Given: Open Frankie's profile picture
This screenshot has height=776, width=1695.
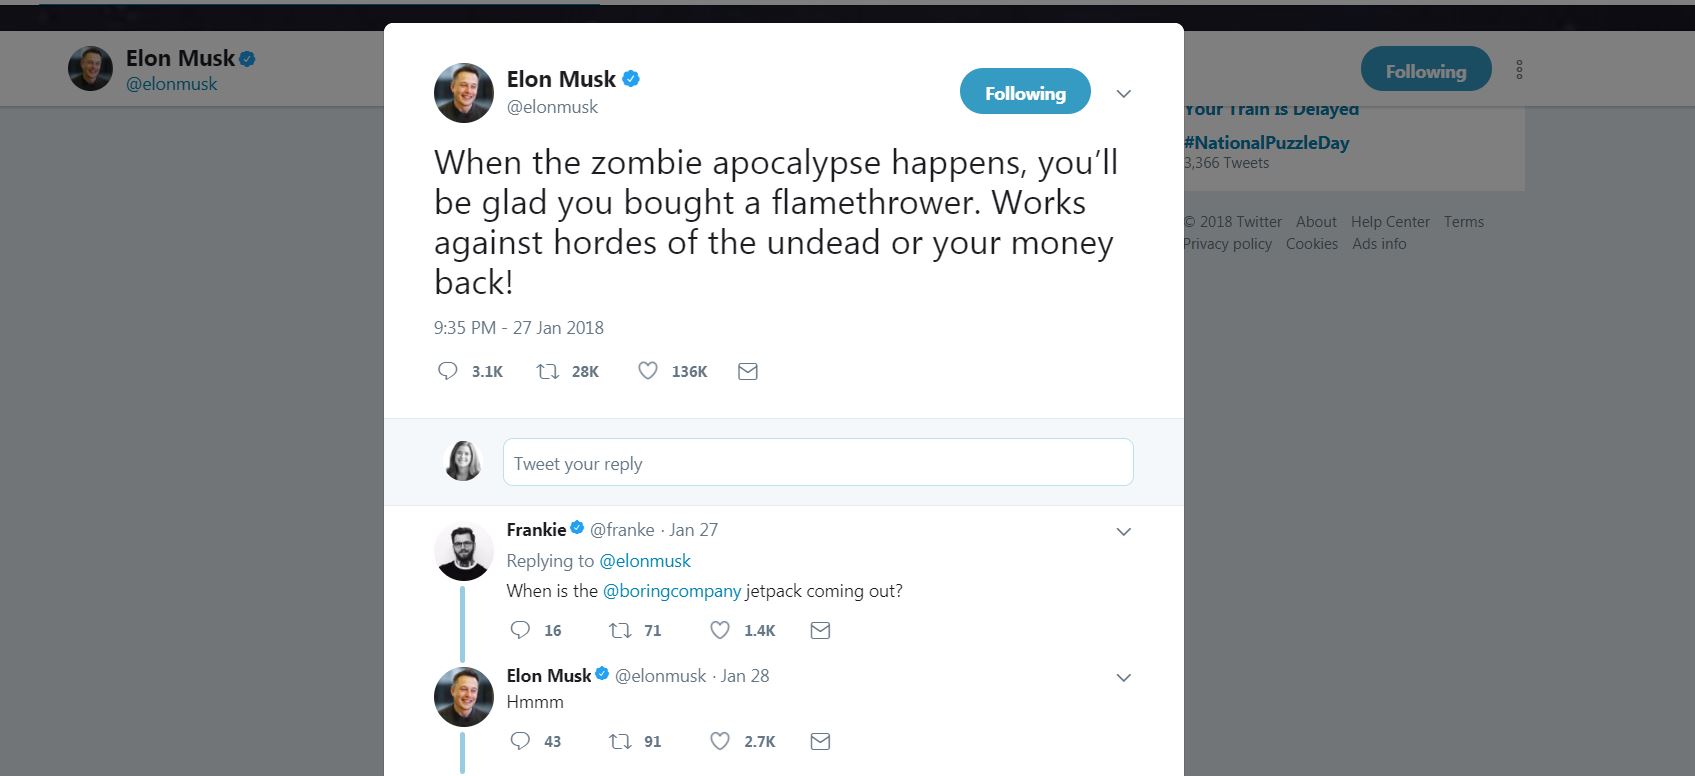Looking at the screenshot, I should 464,550.
